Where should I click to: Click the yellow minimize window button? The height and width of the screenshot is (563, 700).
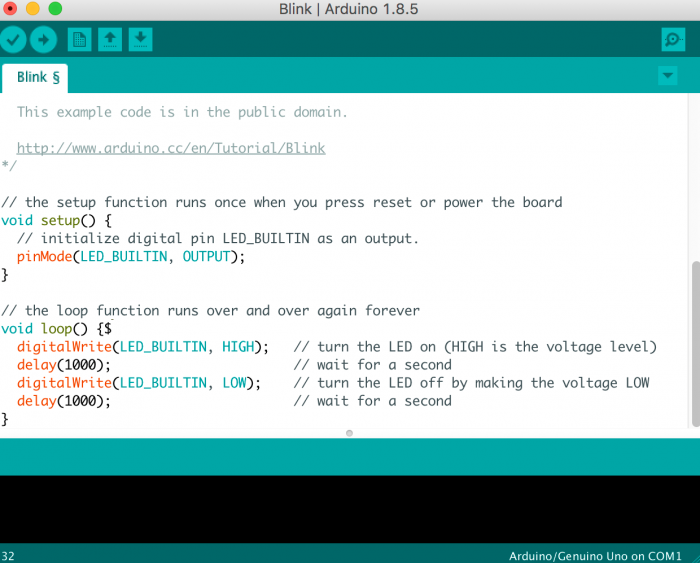pos(33,8)
